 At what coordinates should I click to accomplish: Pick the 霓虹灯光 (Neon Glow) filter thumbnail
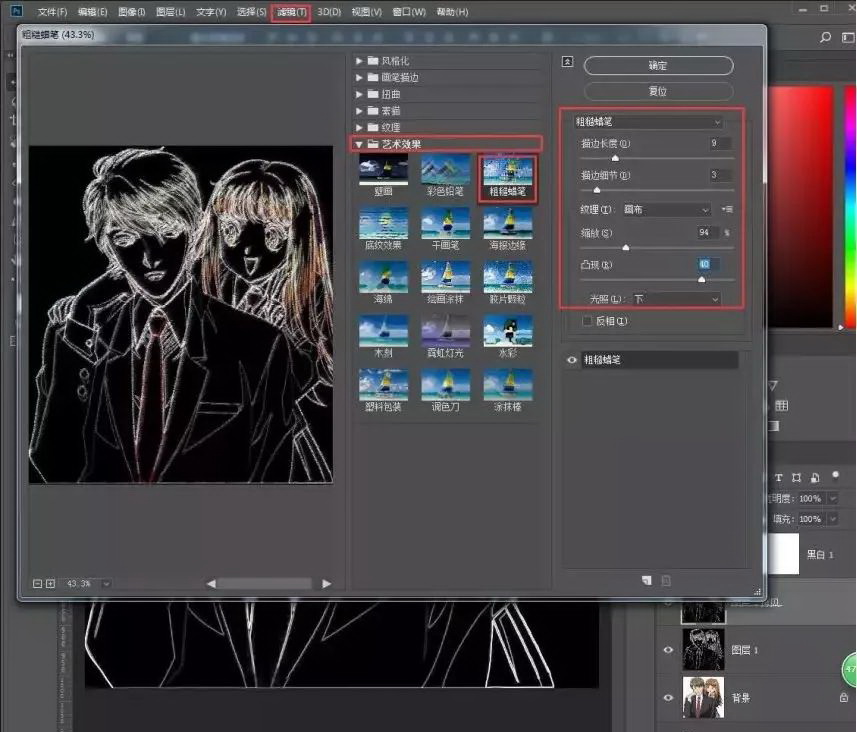(x=445, y=330)
